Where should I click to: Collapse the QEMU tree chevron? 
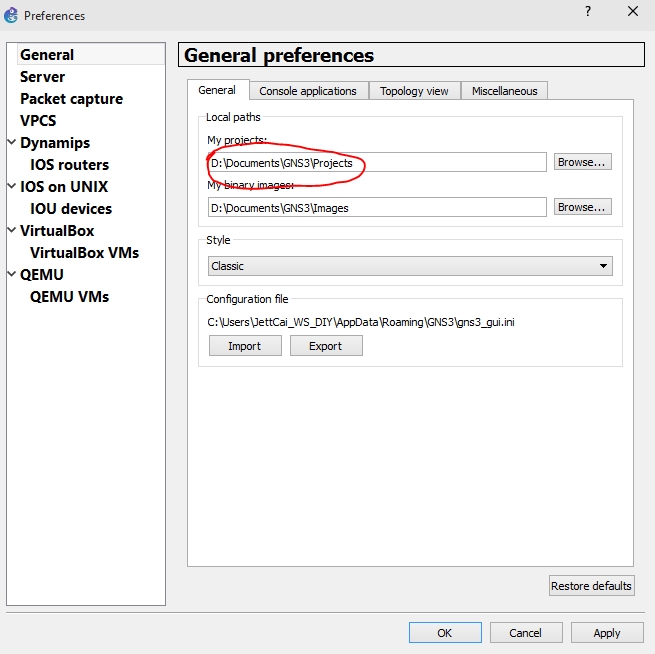pos(12,274)
